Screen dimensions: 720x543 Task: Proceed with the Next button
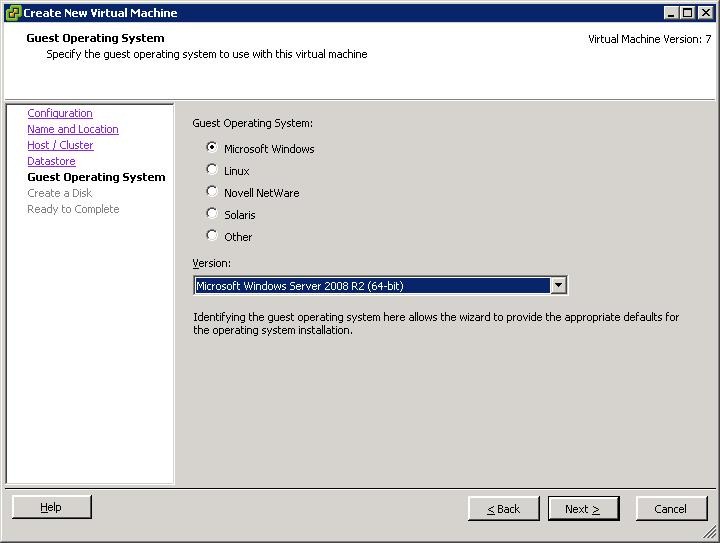583,509
